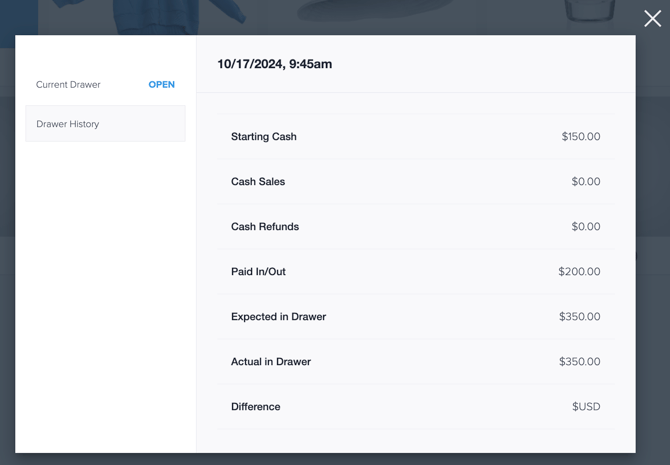Select the Cash Sales row label
Viewport: 670px width, 465px height.
point(258,182)
